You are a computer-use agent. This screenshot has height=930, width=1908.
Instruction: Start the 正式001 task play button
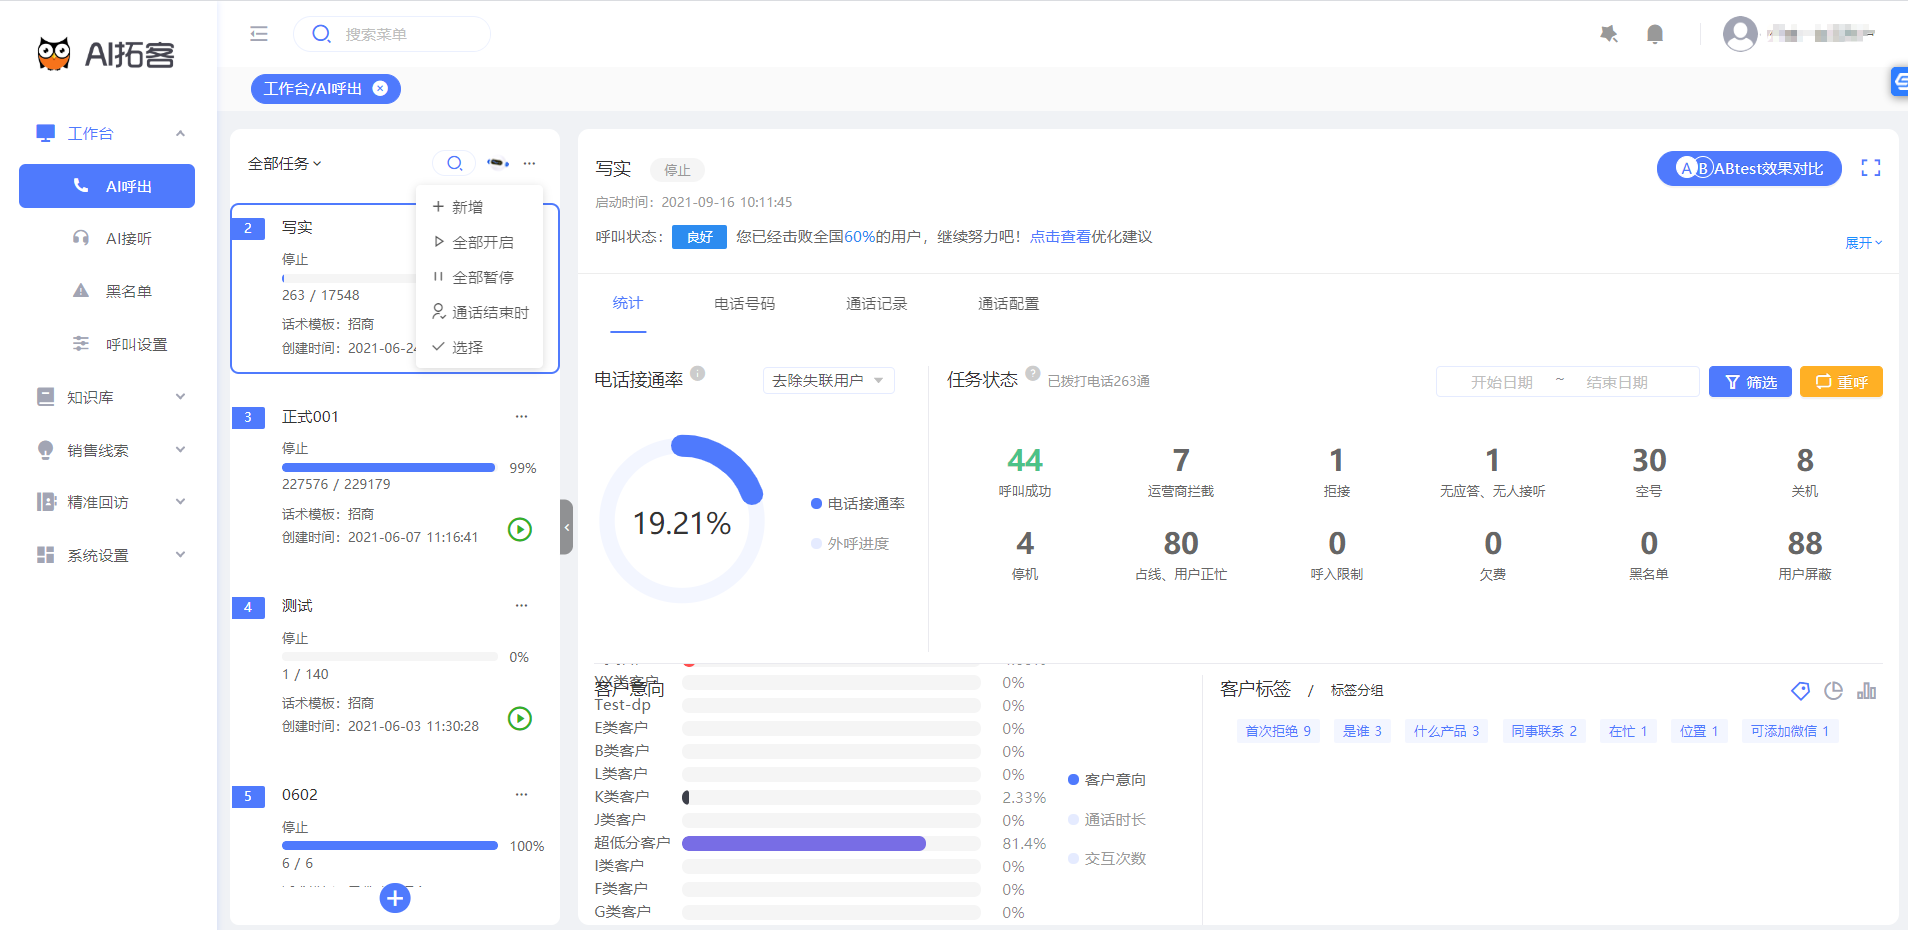click(x=519, y=529)
